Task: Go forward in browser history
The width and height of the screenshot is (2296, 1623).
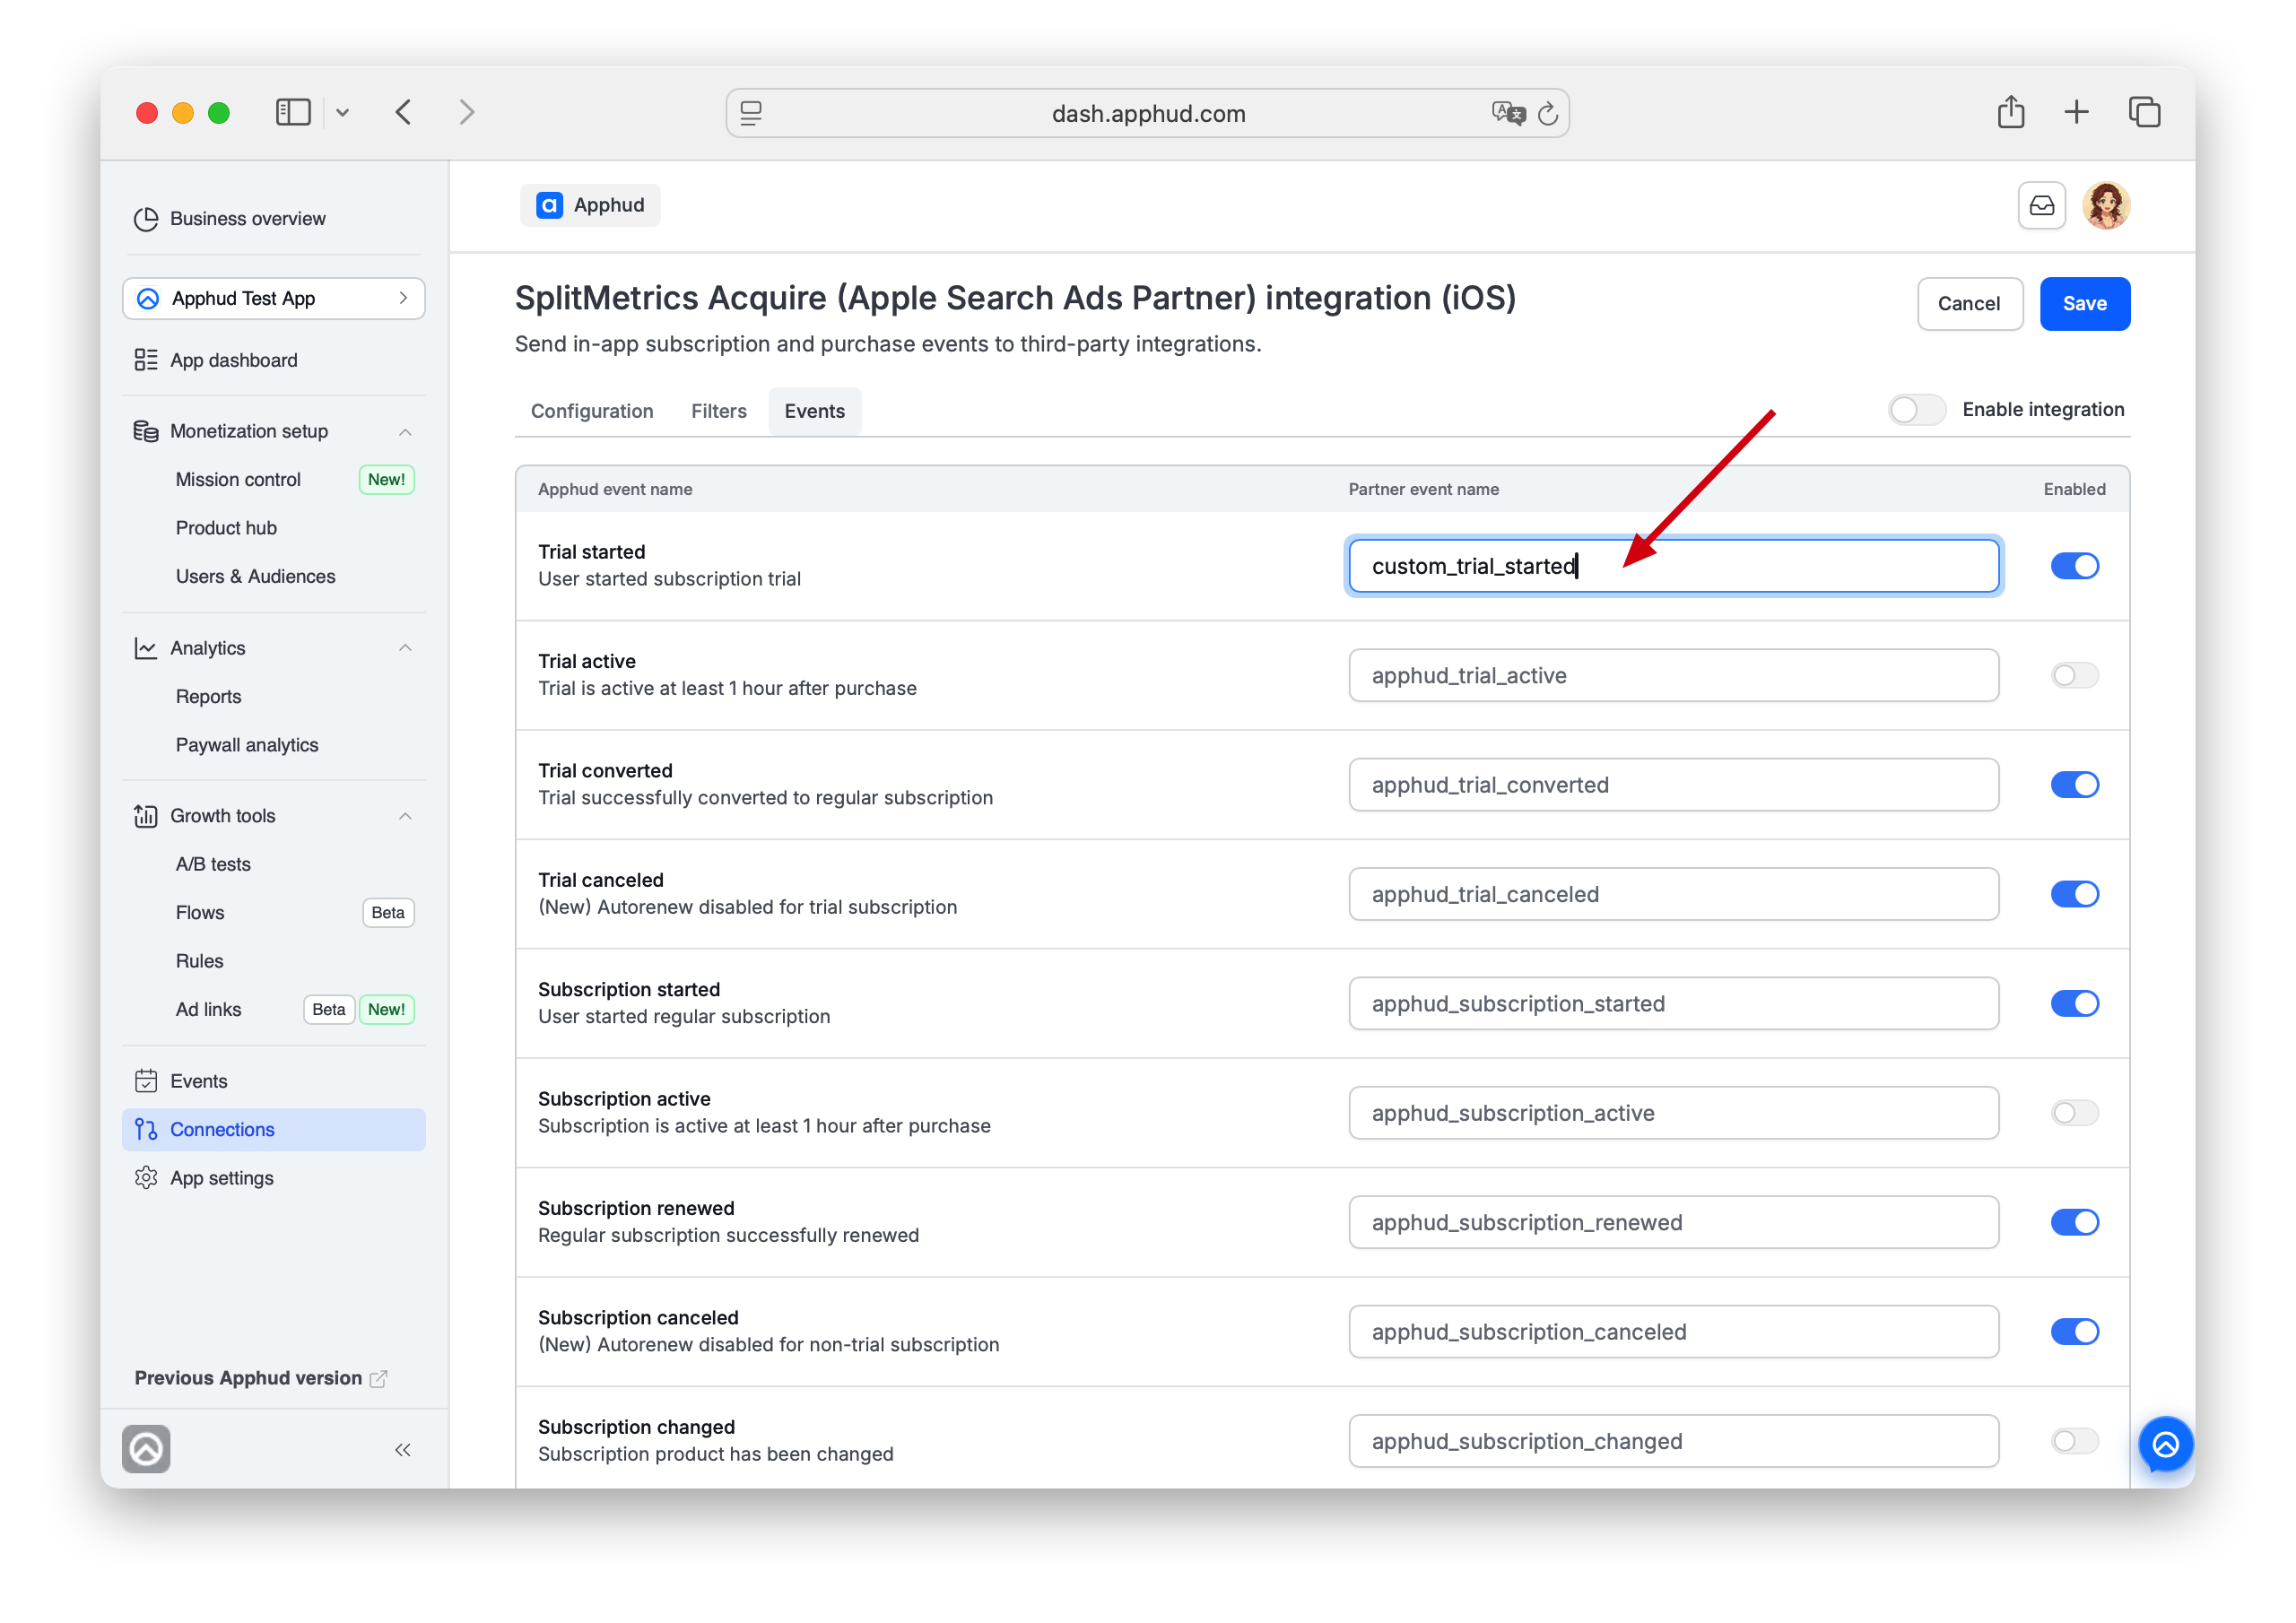Action: [x=467, y=112]
